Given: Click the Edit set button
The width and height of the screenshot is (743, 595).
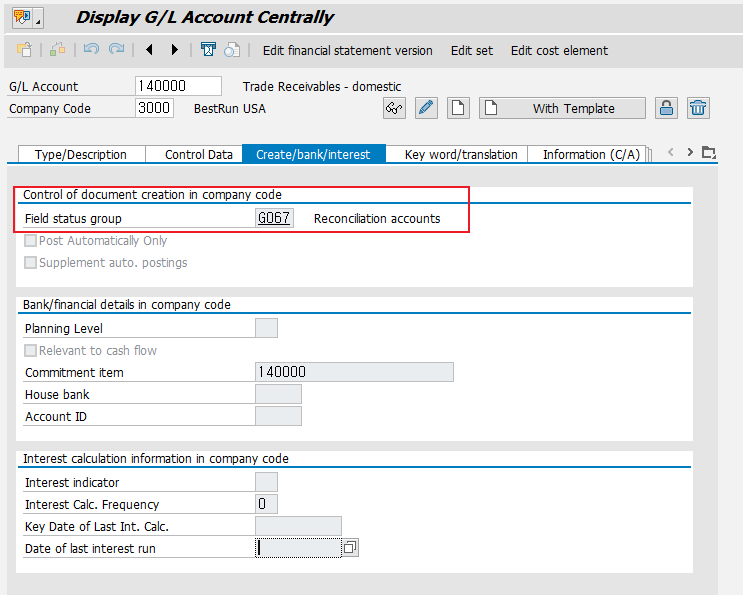Looking at the screenshot, I should (x=471, y=50).
